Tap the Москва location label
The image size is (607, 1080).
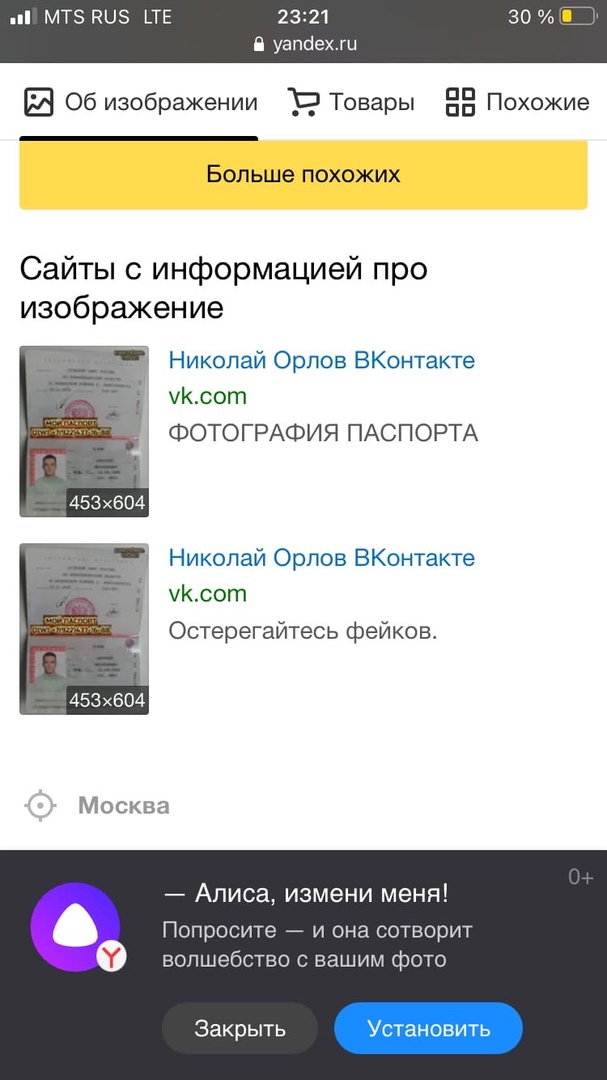(x=124, y=805)
